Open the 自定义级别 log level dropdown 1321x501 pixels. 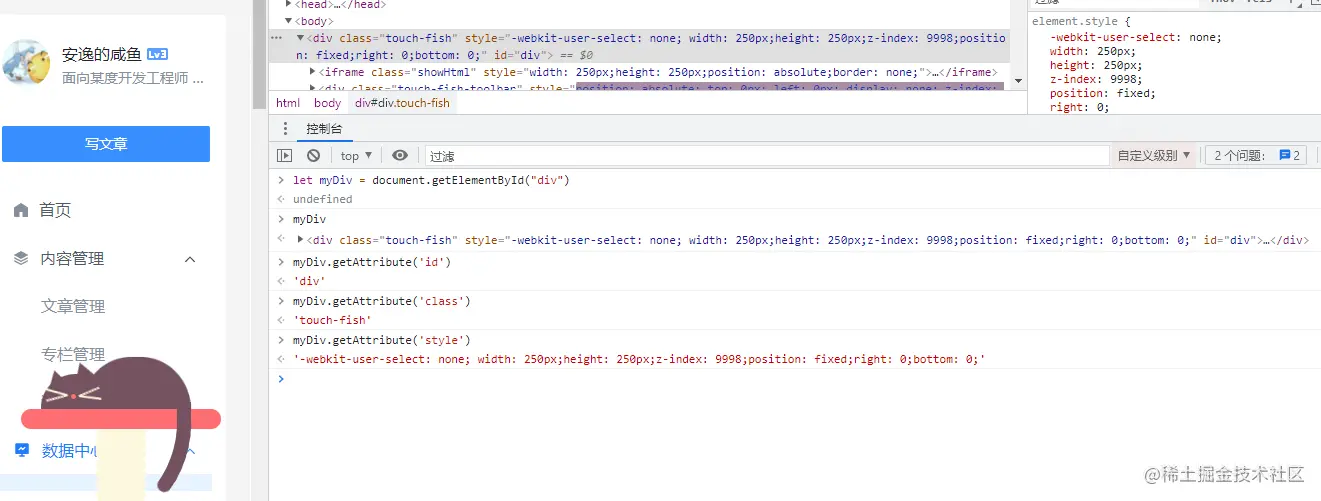[x=1154, y=155]
